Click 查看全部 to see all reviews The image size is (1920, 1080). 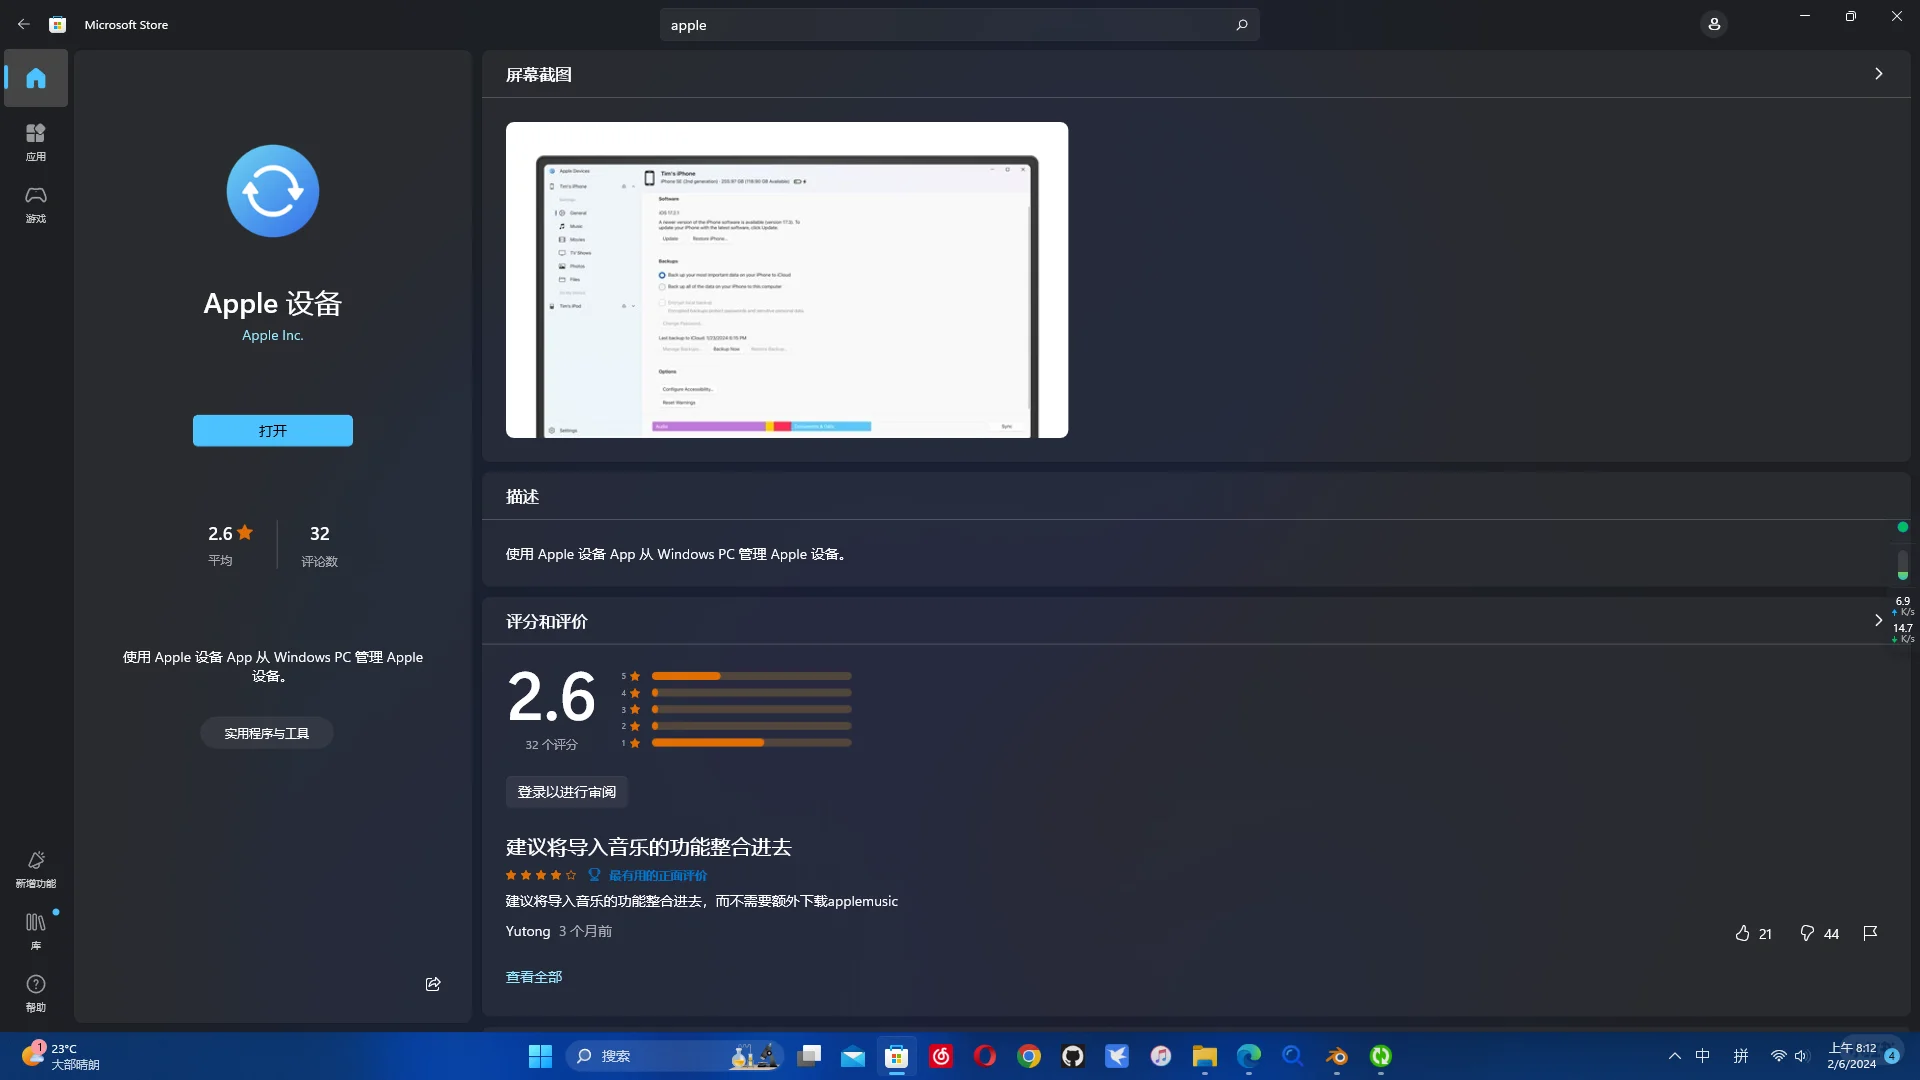tap(533, 976)
